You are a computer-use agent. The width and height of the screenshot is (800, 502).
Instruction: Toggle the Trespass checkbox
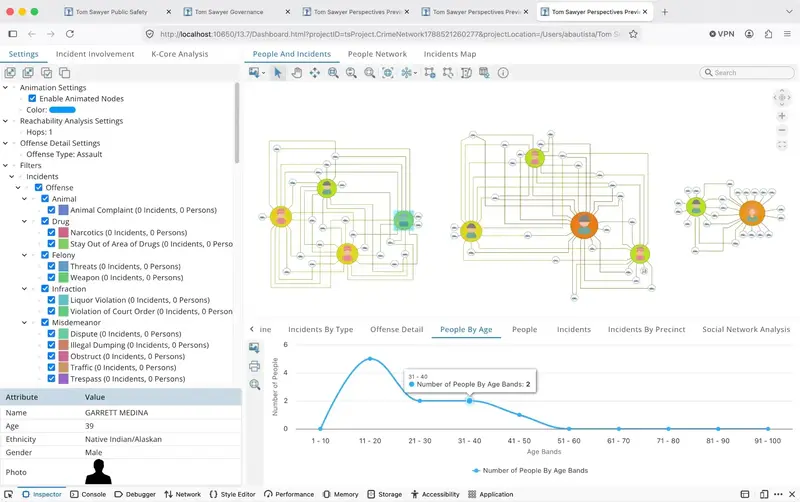click(x=52, y=378)
